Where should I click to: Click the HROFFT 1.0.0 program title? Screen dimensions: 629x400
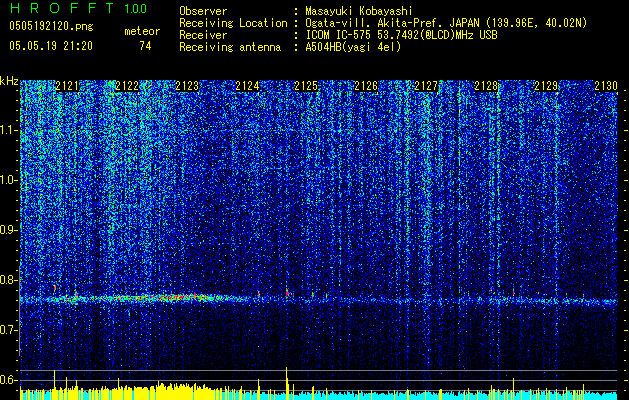point(78,8)
